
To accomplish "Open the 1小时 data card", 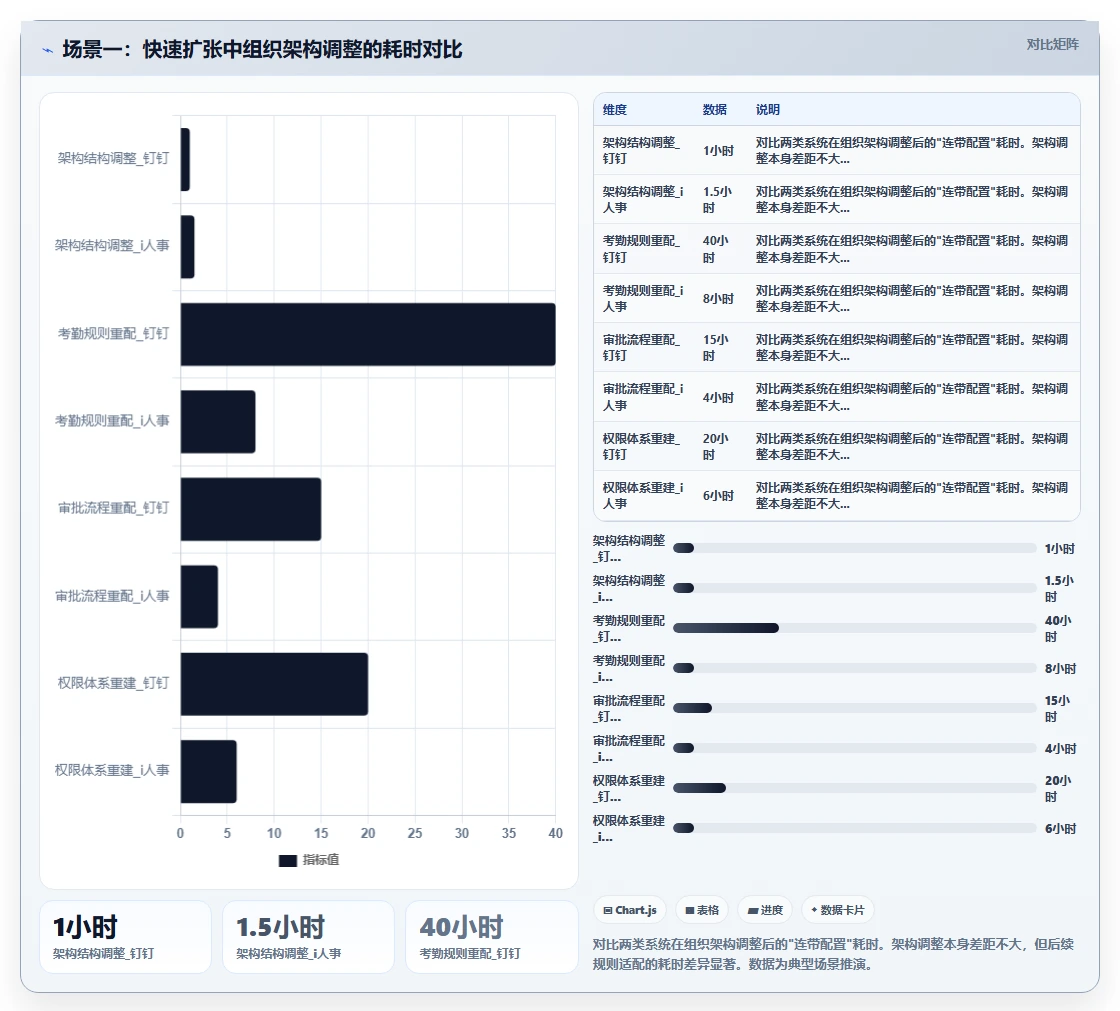I will click(126, 937).
